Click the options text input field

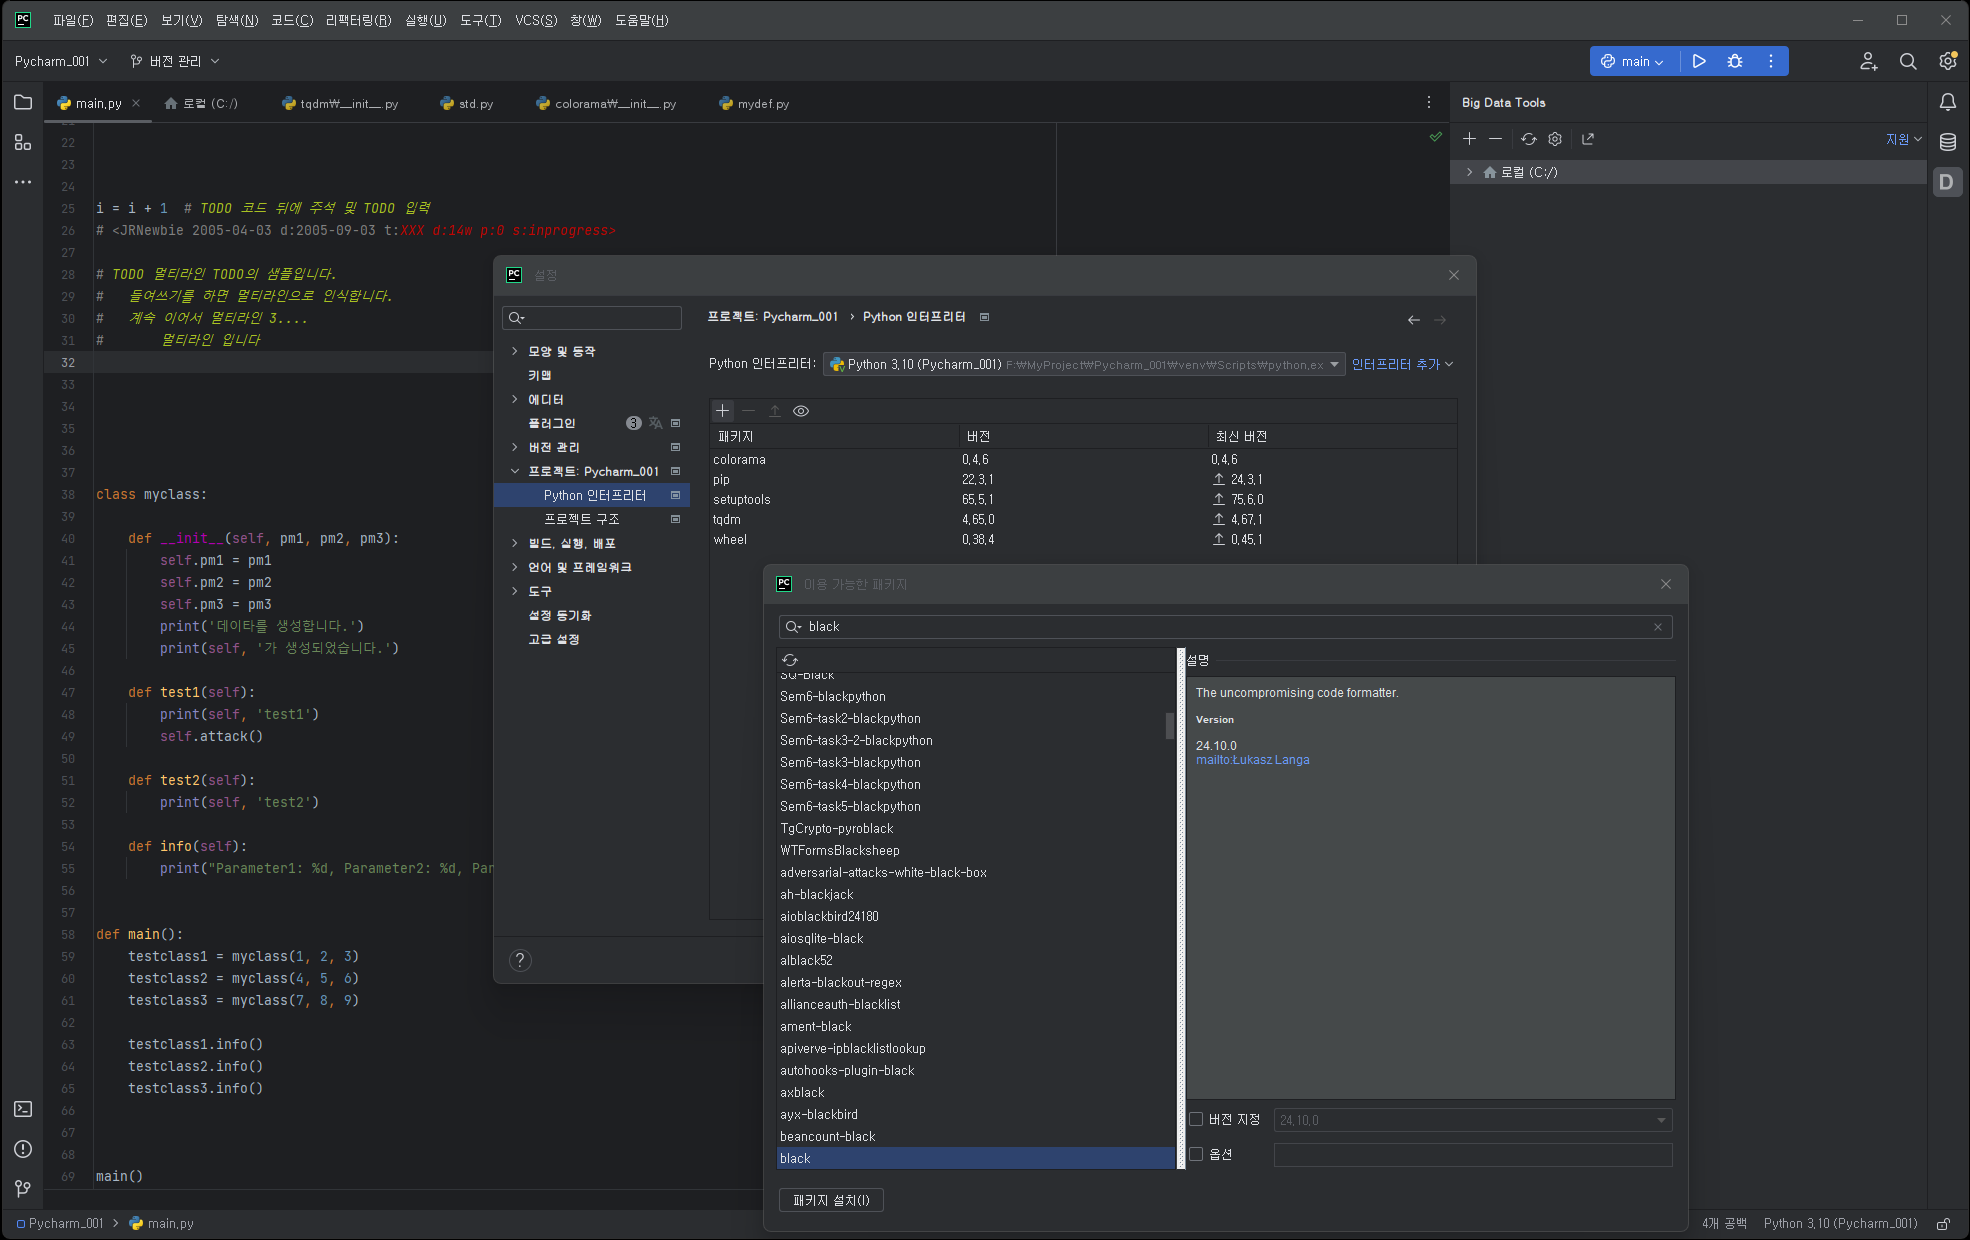point(1473,1155)
